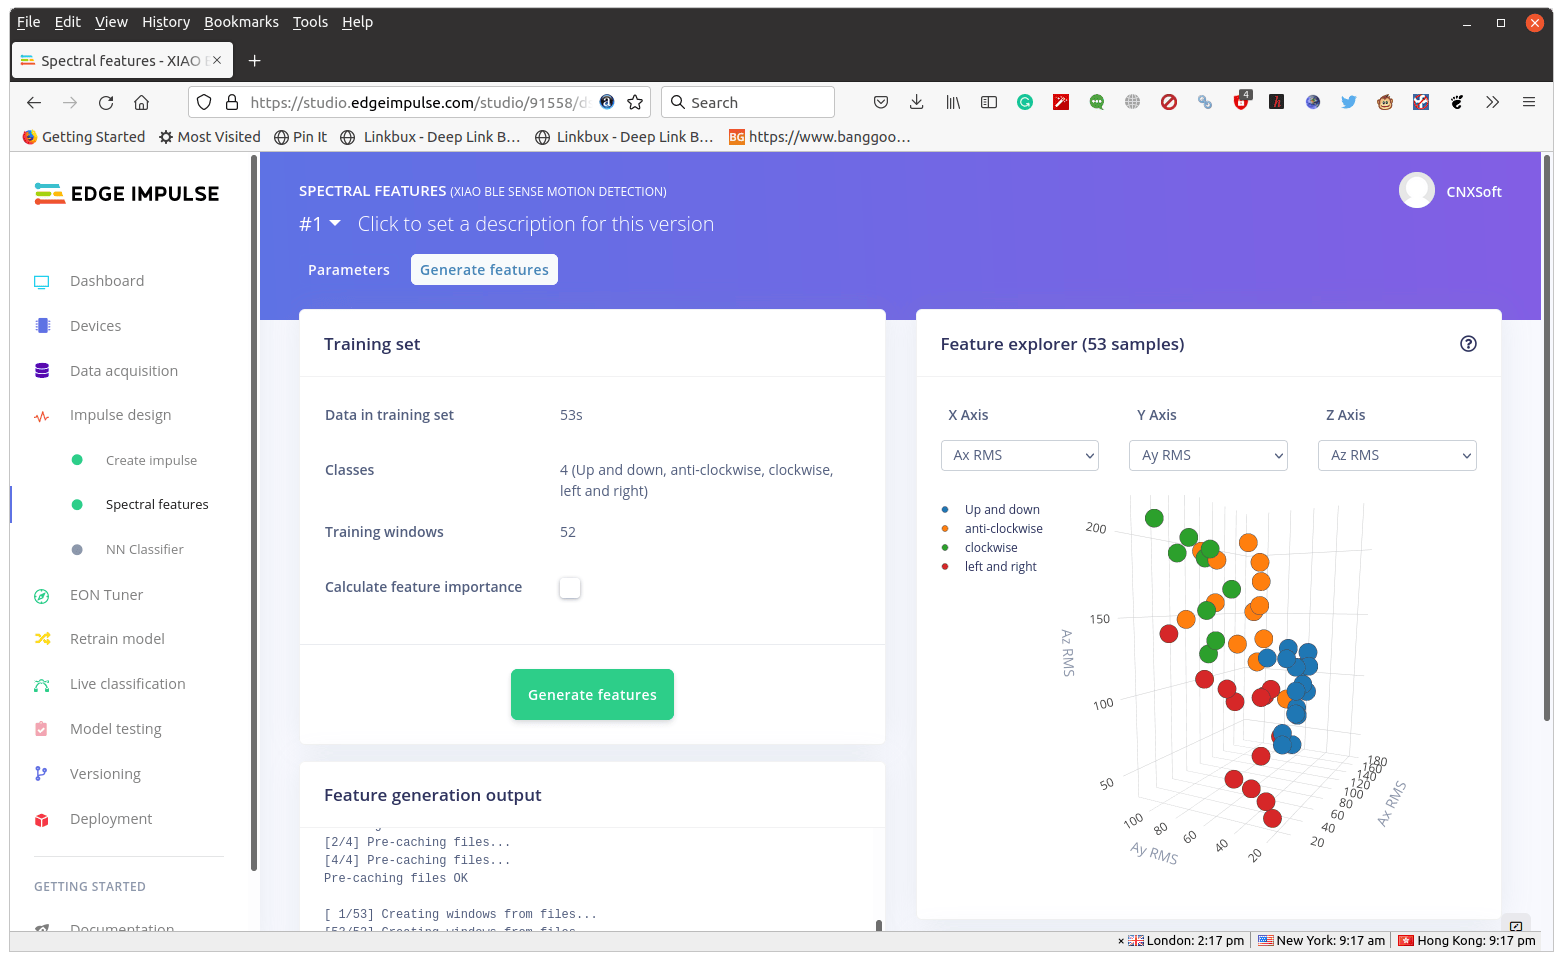Open a new browser tab
Image resolution: width=1563 pixels, height=961 pixels.
click(x=255, y=61)
